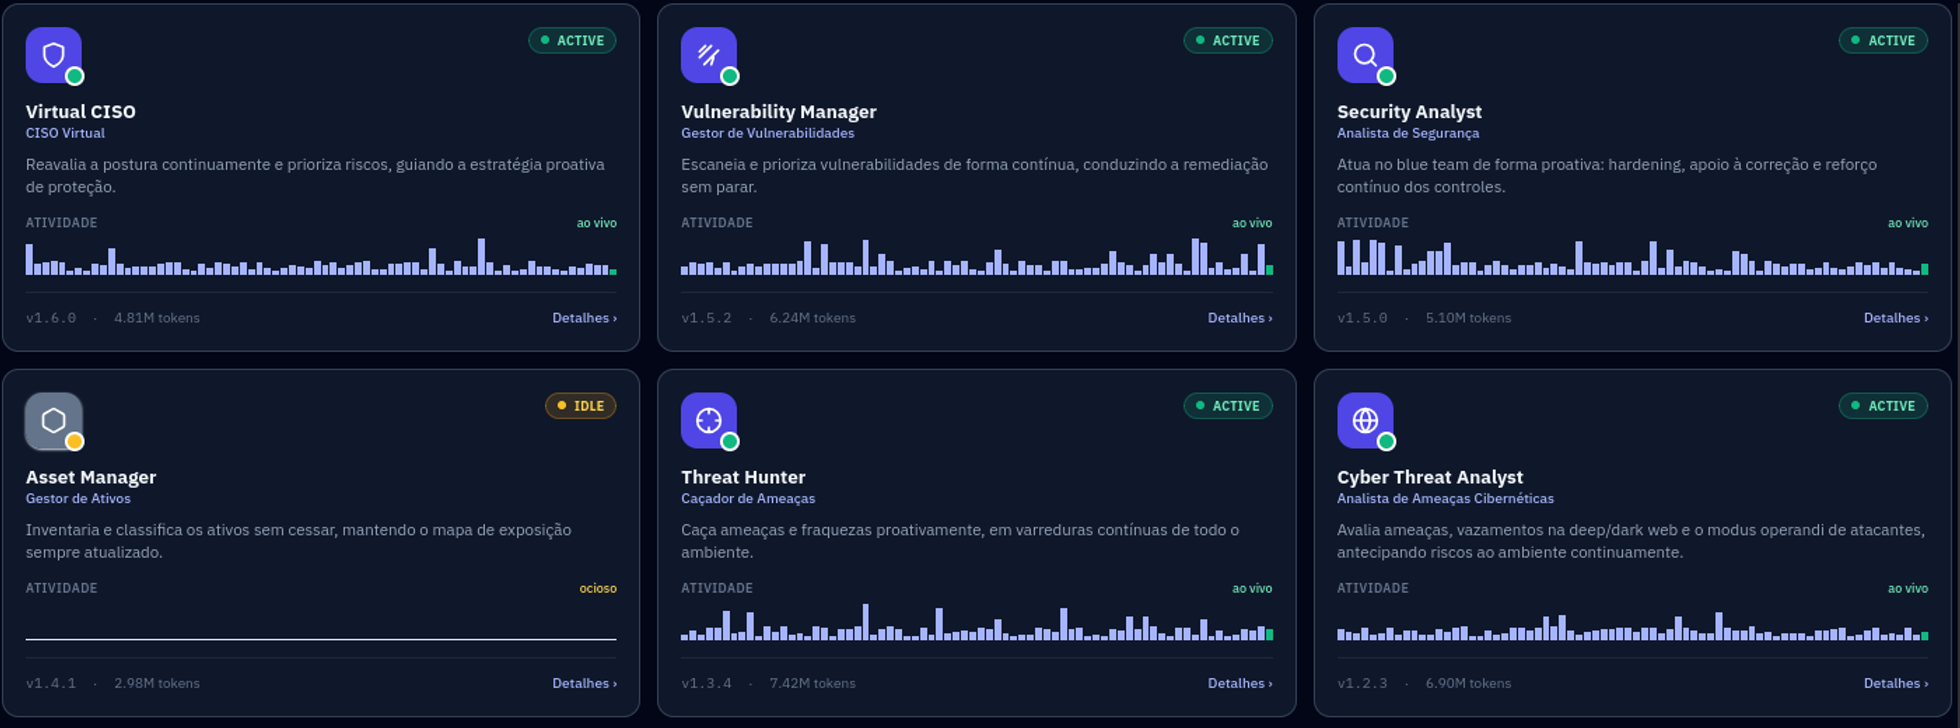Click the ACTIVE badge on Security Analyst
Viewport: 1960px width, 728px height.
[1883, 41]
